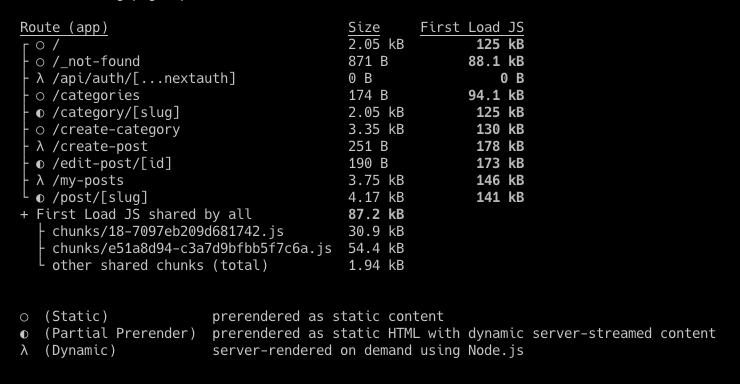Click the Partial Prerender legend half-circle symbol
This screenshot has width=740, height=384.
[x=24, y=334]
